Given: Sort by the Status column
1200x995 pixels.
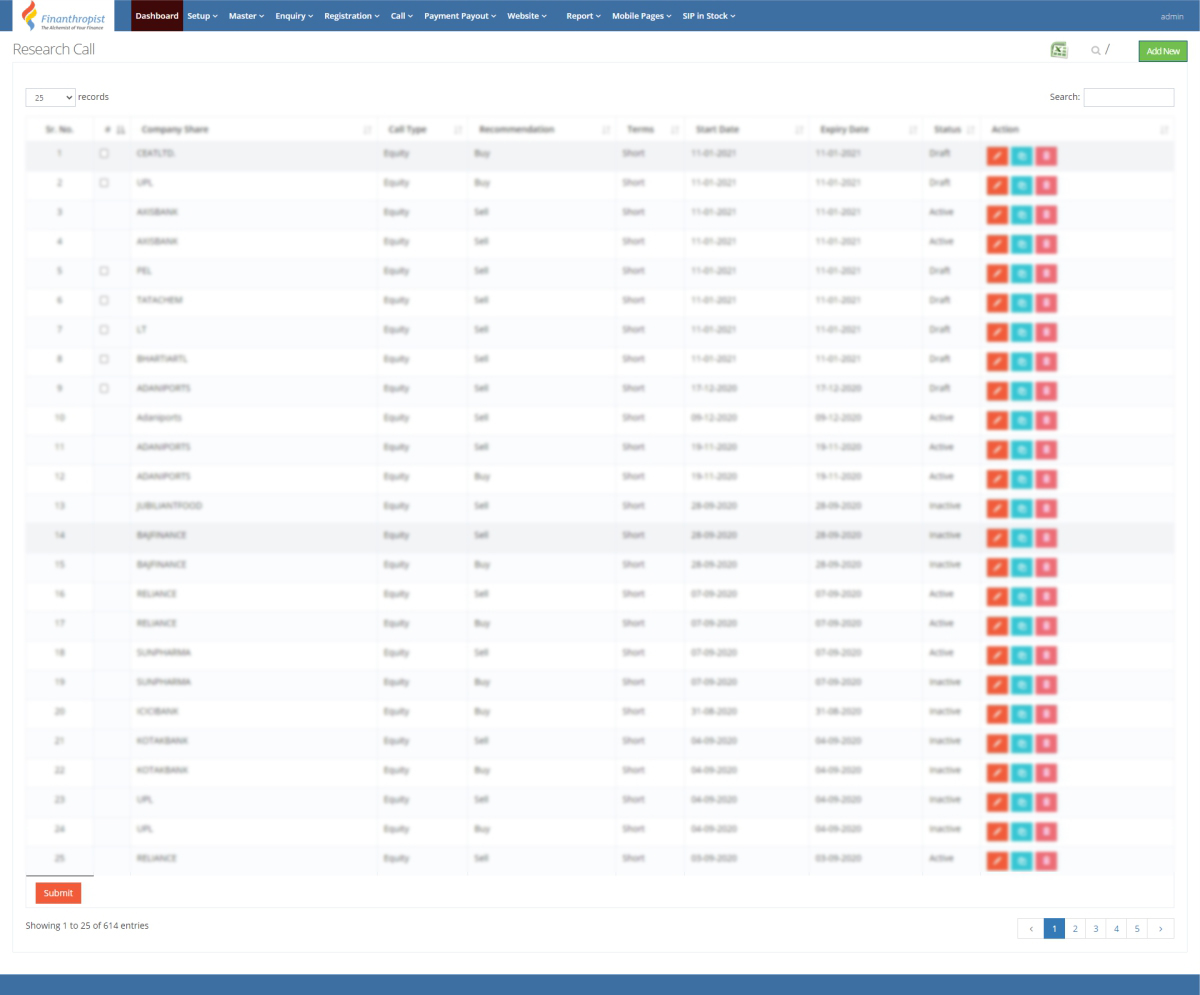Looking at the screenshot, I should [x=951, y=129].
